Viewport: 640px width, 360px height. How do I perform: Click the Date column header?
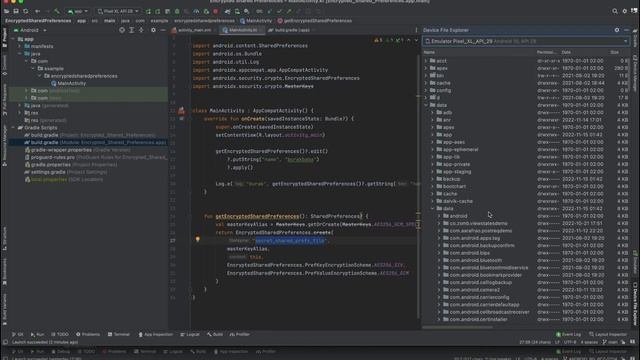[x=566, y=52]
